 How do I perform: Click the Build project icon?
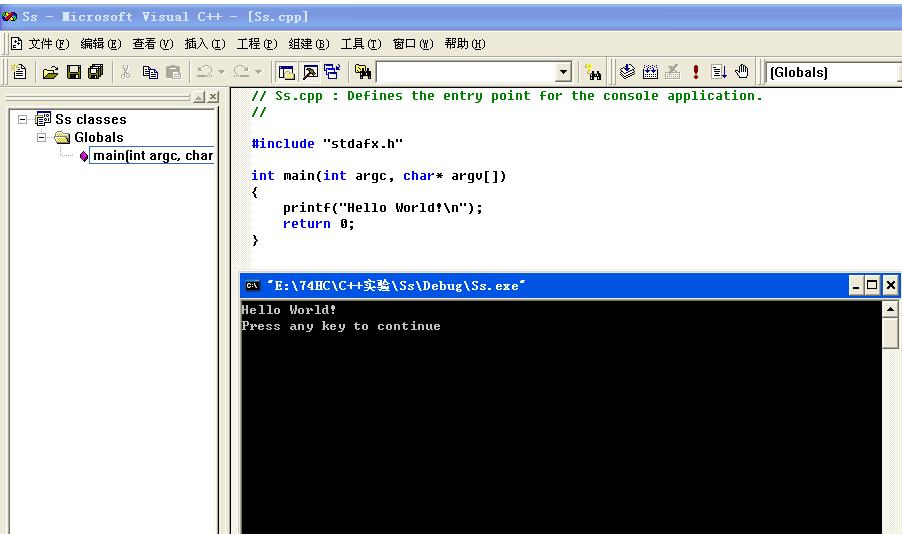click(x=650, y=72)
